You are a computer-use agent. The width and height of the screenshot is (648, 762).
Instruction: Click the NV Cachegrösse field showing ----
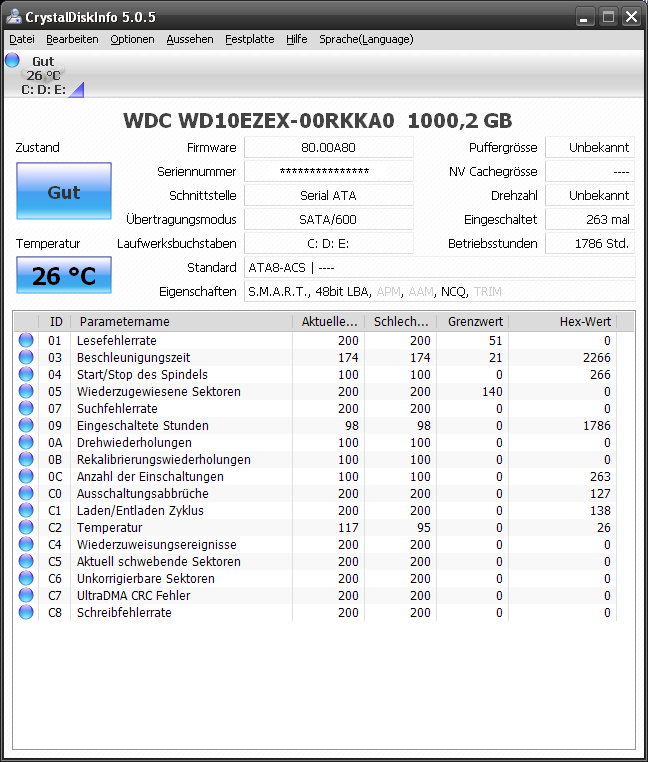[590, 171]
